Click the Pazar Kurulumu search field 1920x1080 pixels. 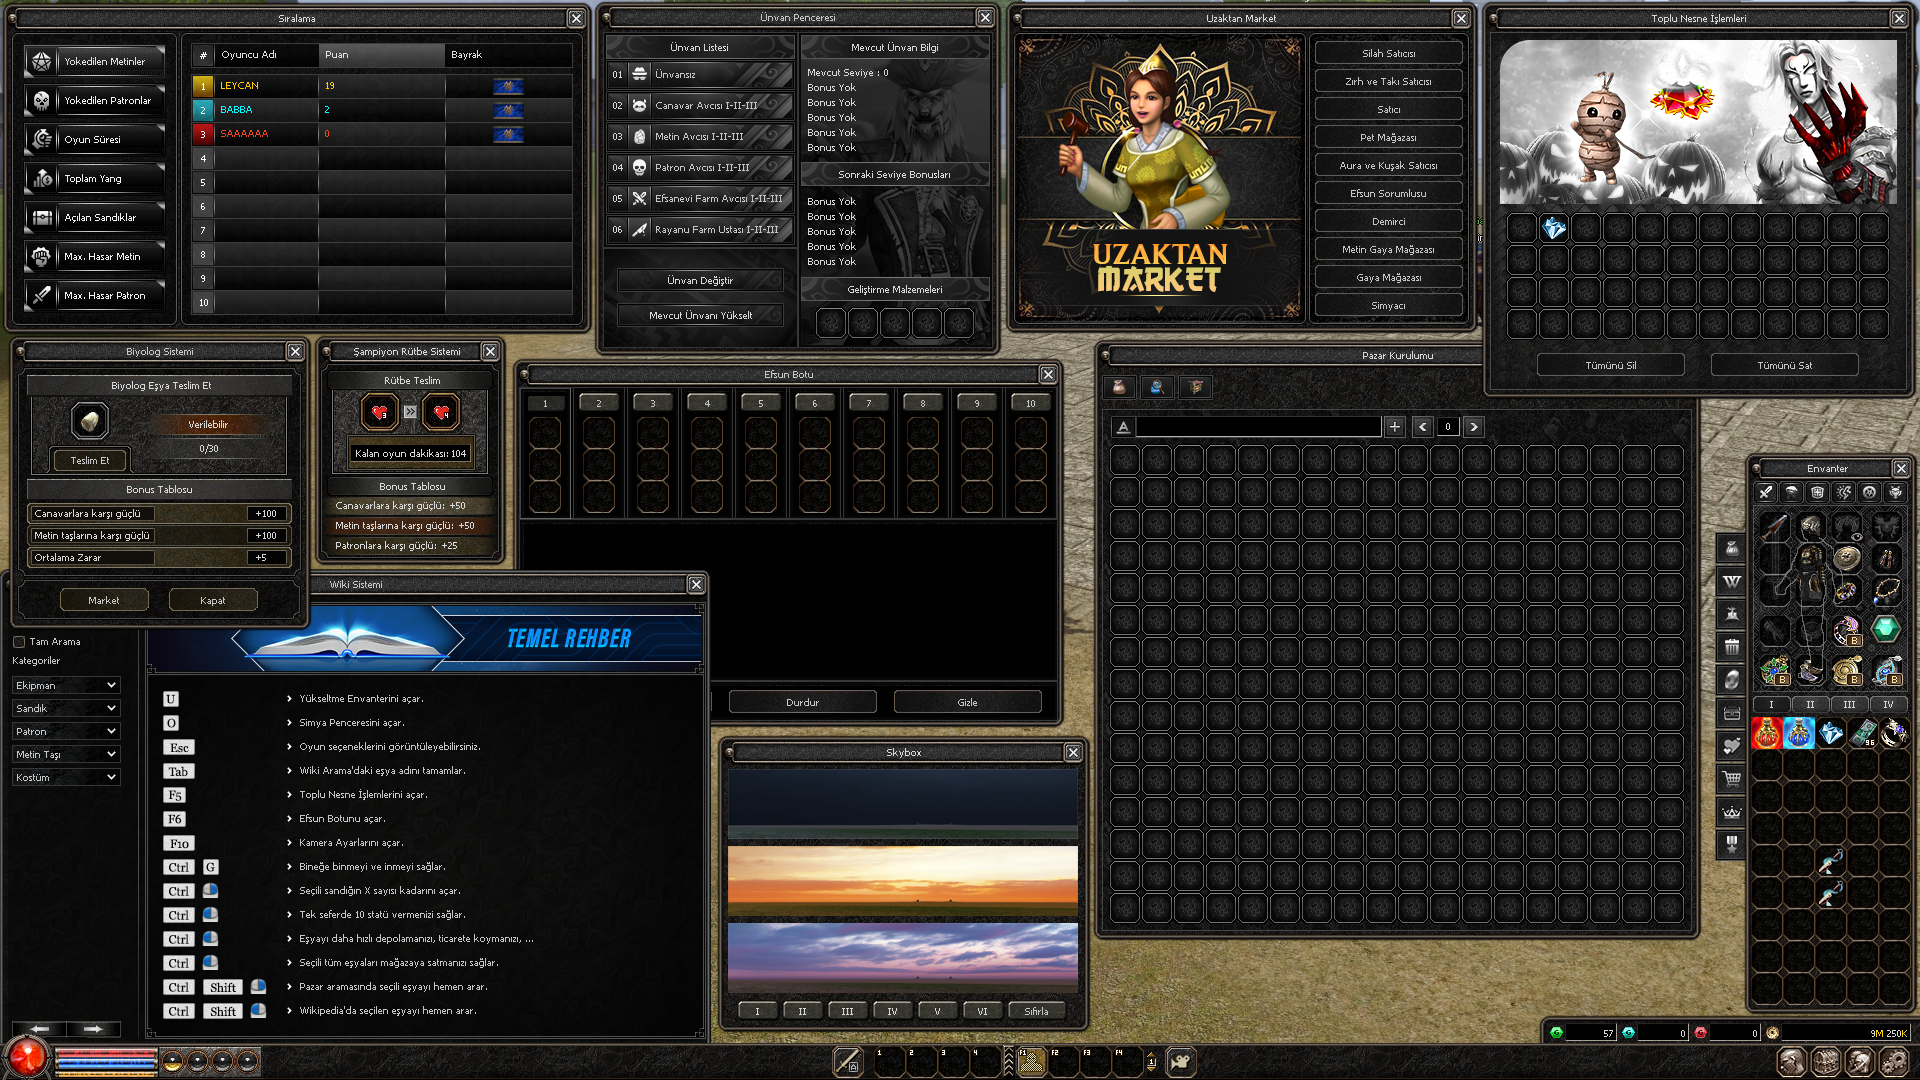pyautogui.click(x=1258, y=427)
